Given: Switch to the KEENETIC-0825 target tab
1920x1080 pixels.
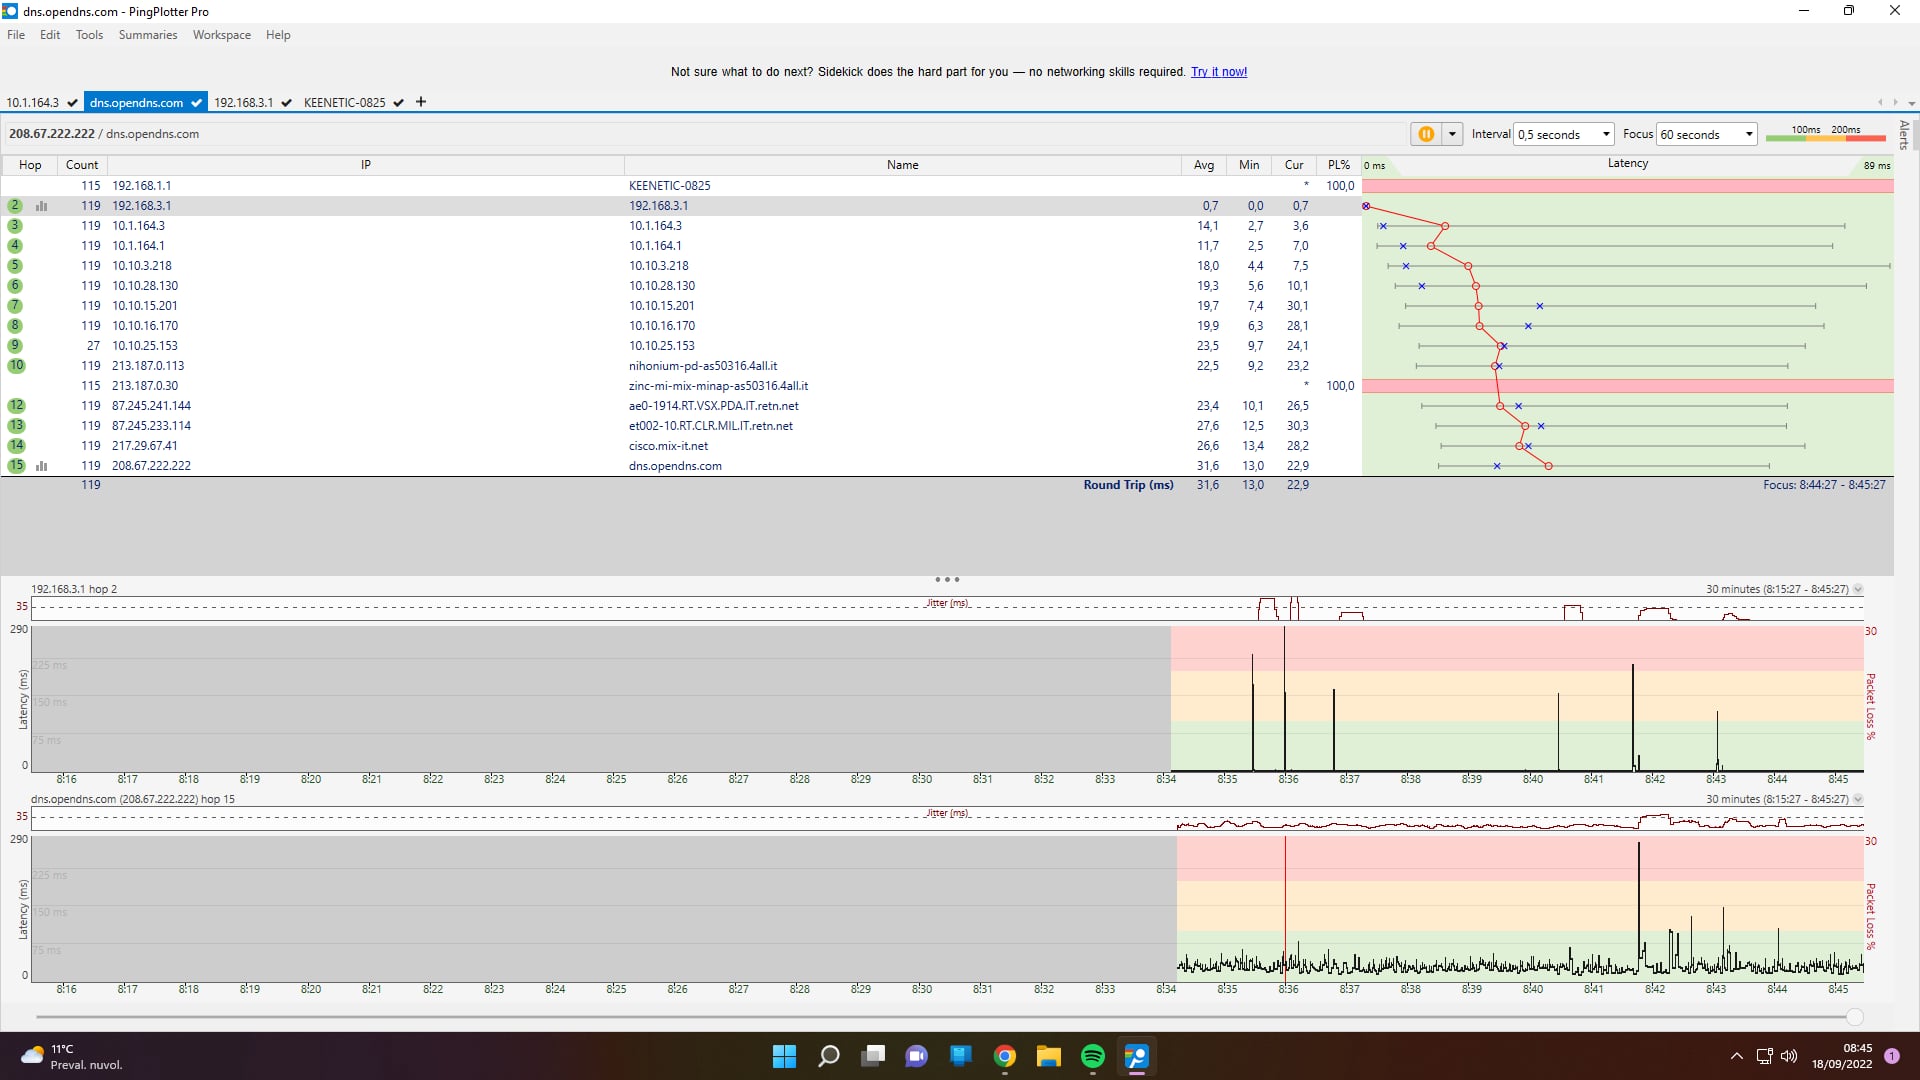Looking at the screenshot, I should tap(353, 102).
